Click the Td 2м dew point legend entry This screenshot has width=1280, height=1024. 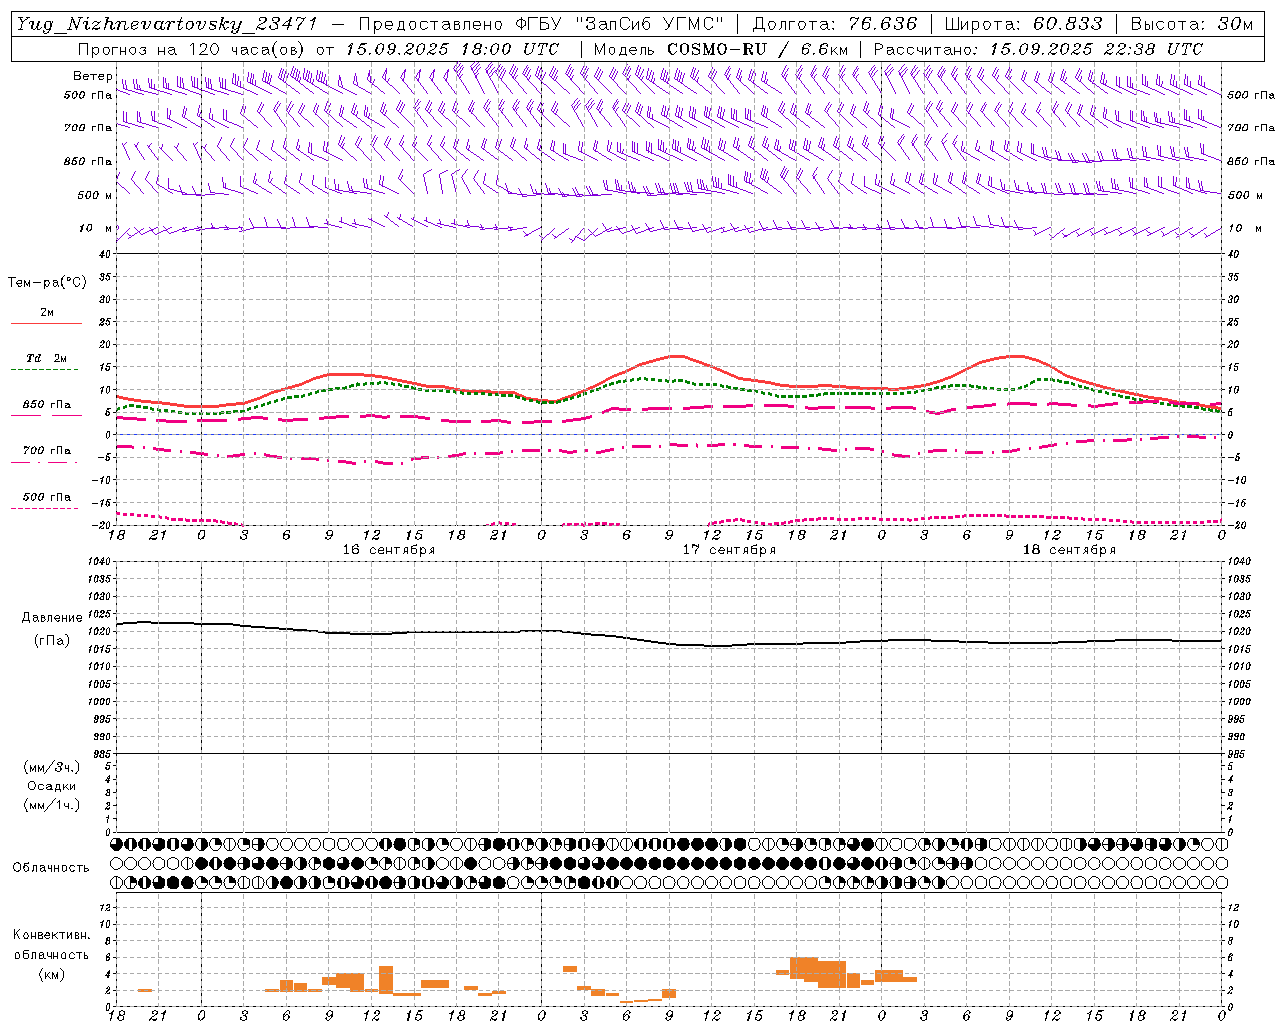(47, 358)
